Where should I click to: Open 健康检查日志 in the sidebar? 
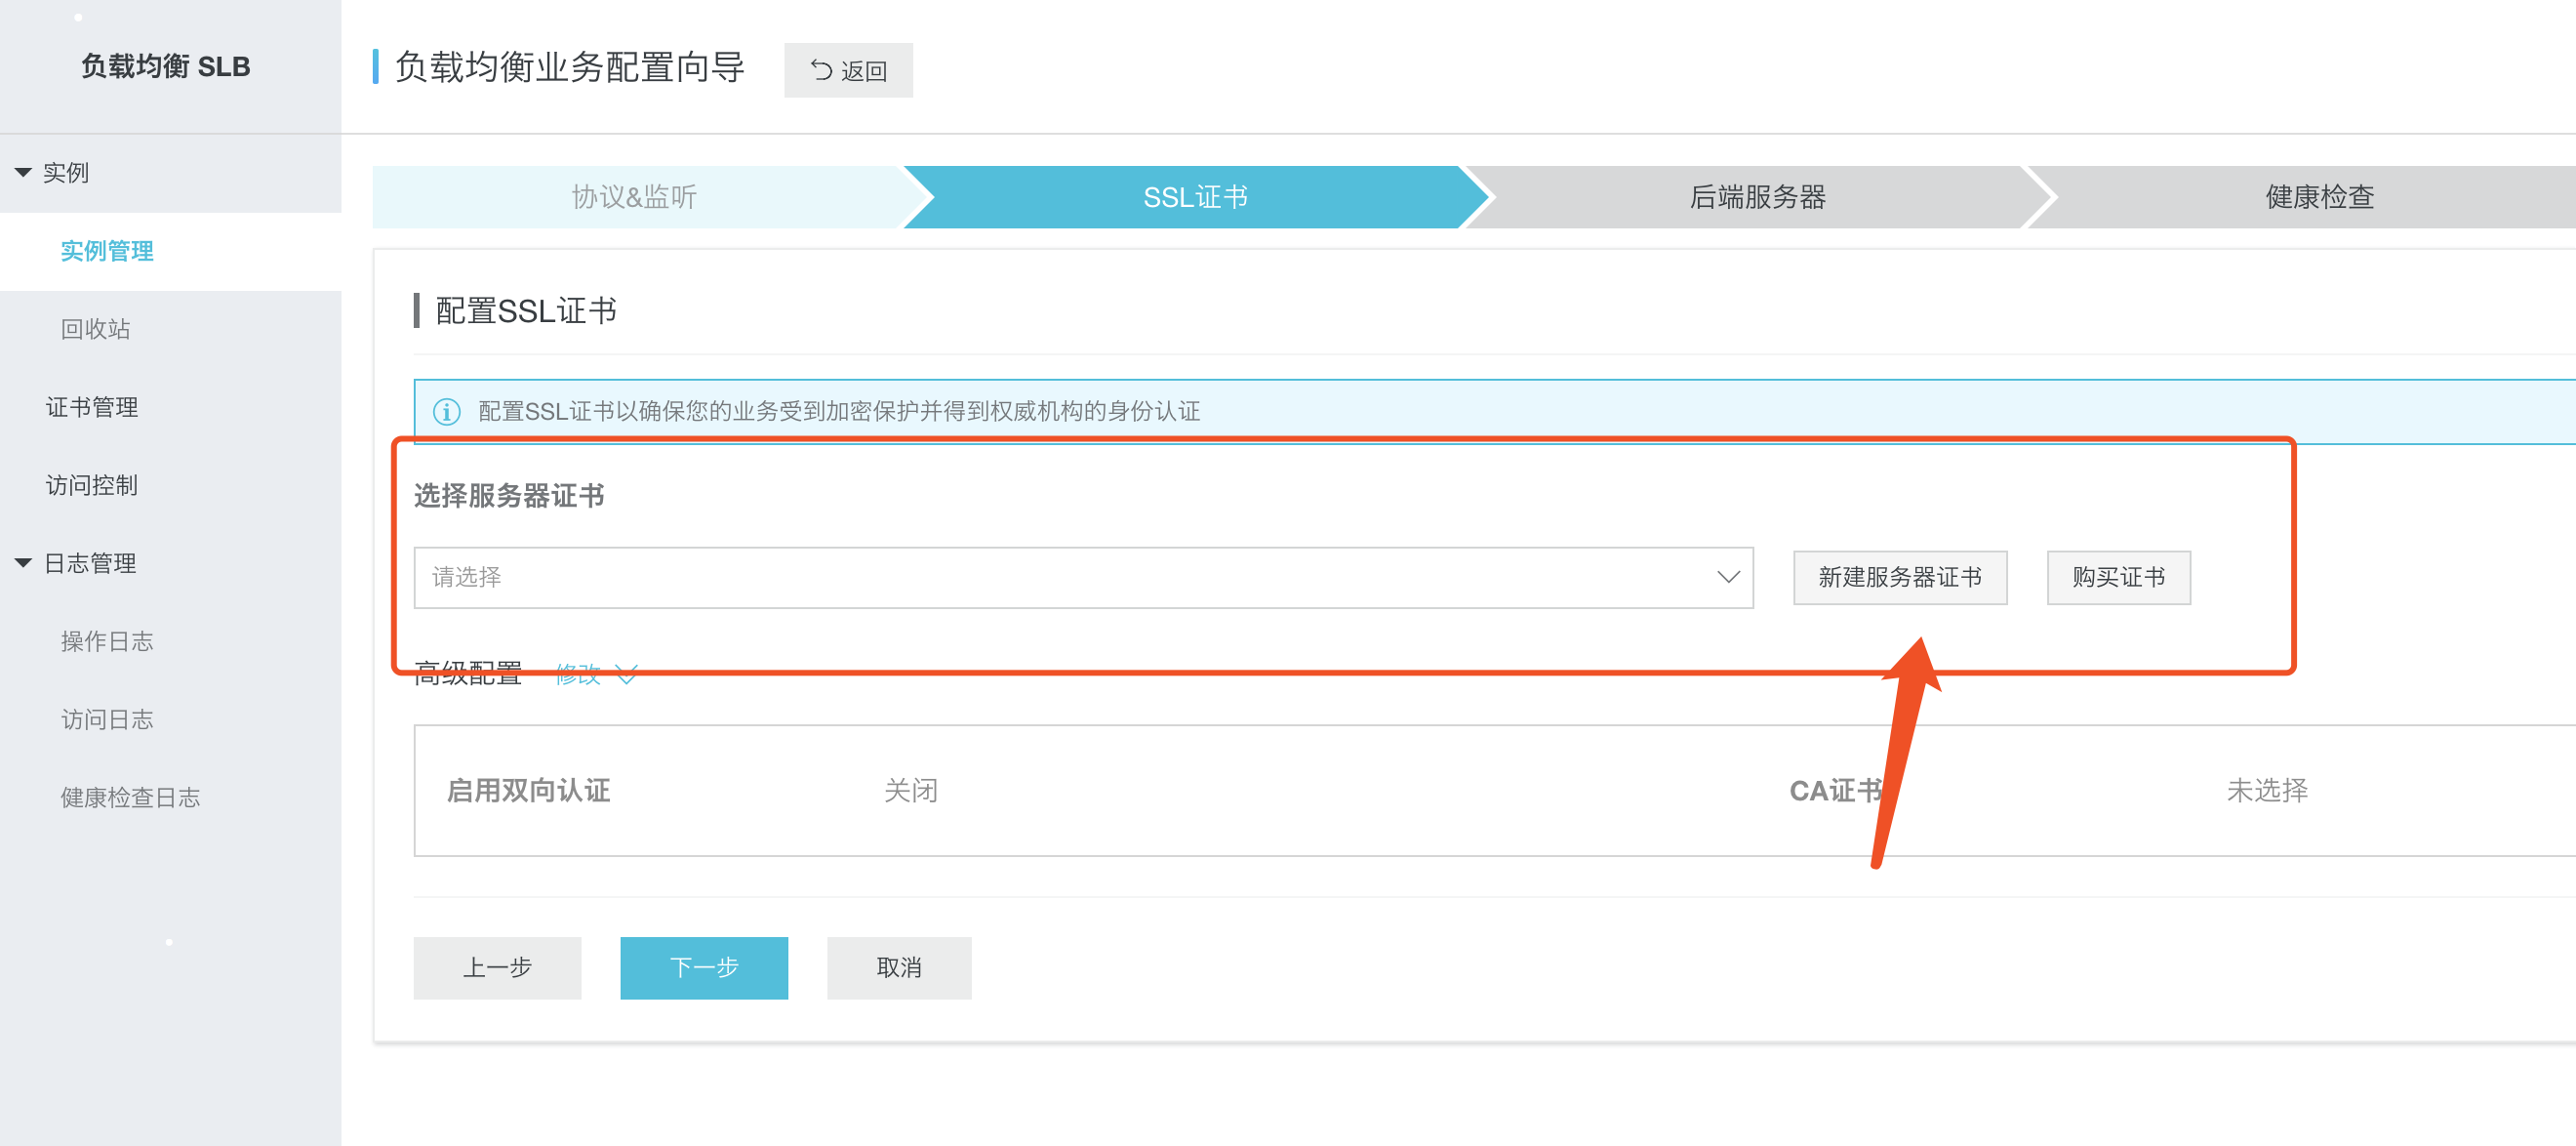point(130,797)
